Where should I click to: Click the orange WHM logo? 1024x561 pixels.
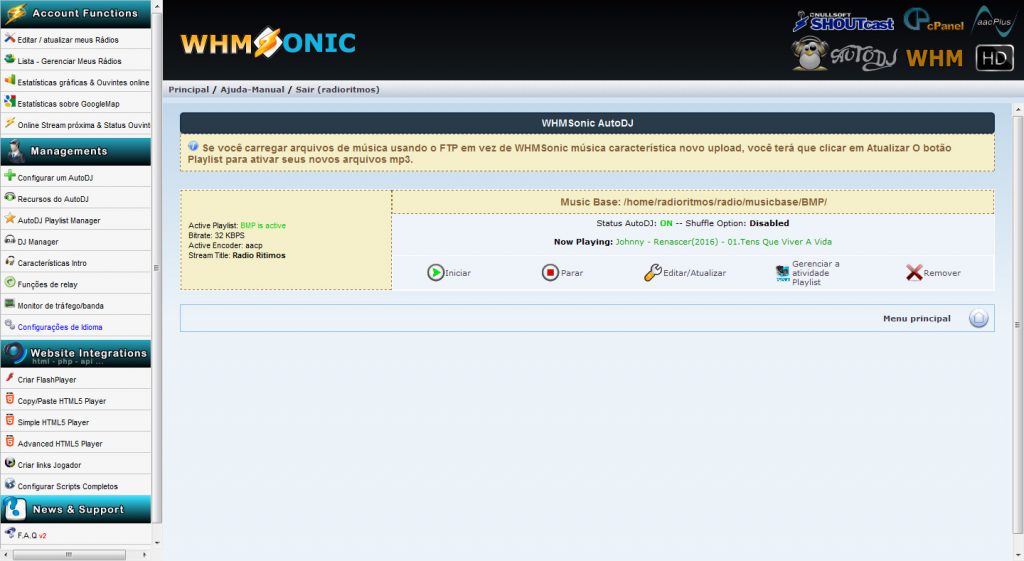935,58
